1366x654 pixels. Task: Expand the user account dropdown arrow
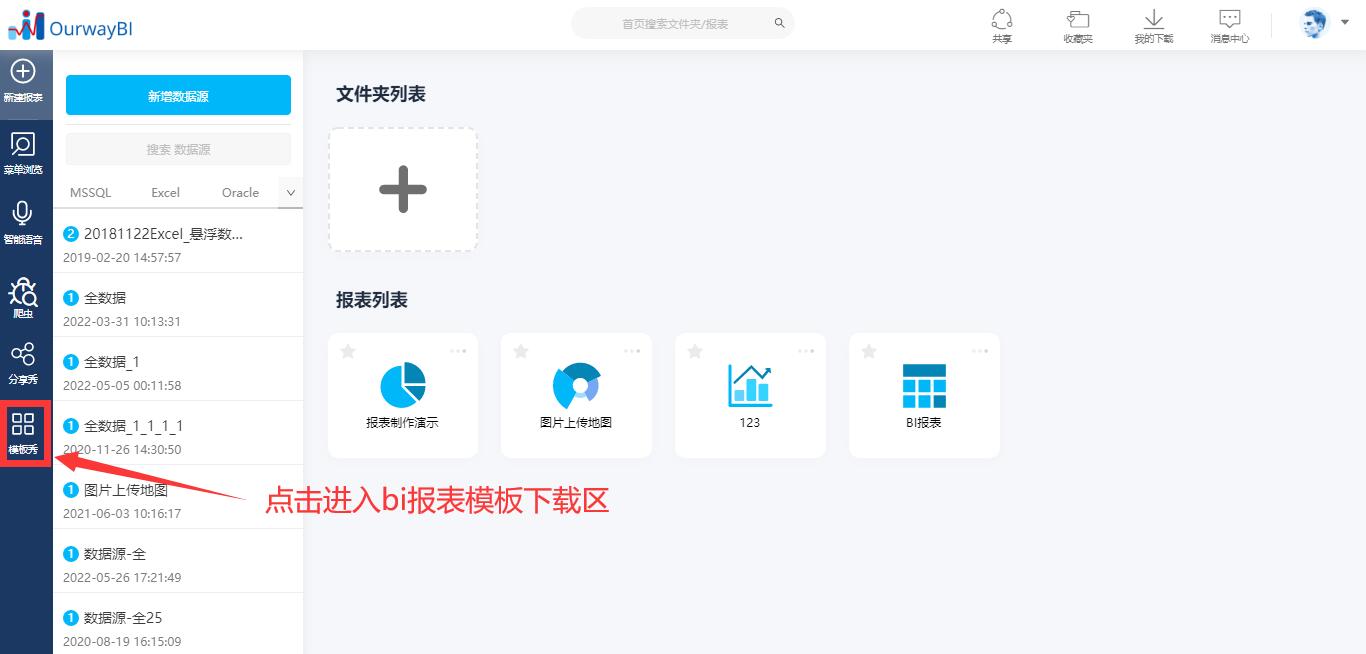click(1345, 22)
